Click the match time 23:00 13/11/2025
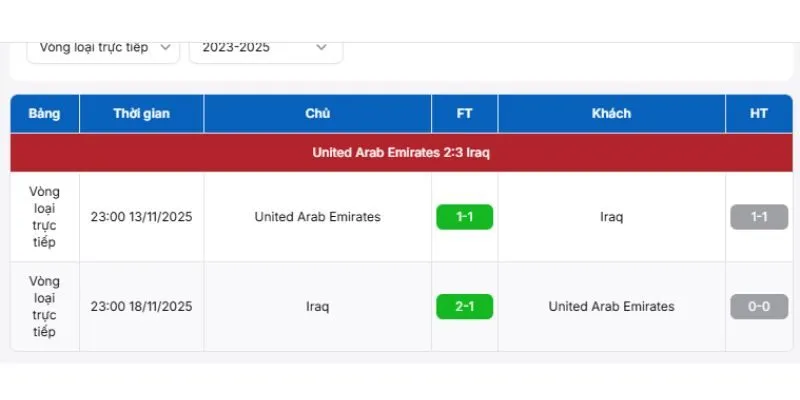The image size is (800, 400). click(141, 217)
